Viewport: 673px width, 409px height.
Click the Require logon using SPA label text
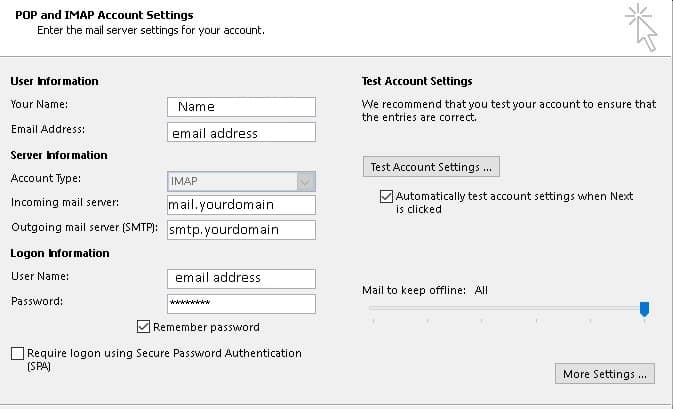[x=164, y=359]
